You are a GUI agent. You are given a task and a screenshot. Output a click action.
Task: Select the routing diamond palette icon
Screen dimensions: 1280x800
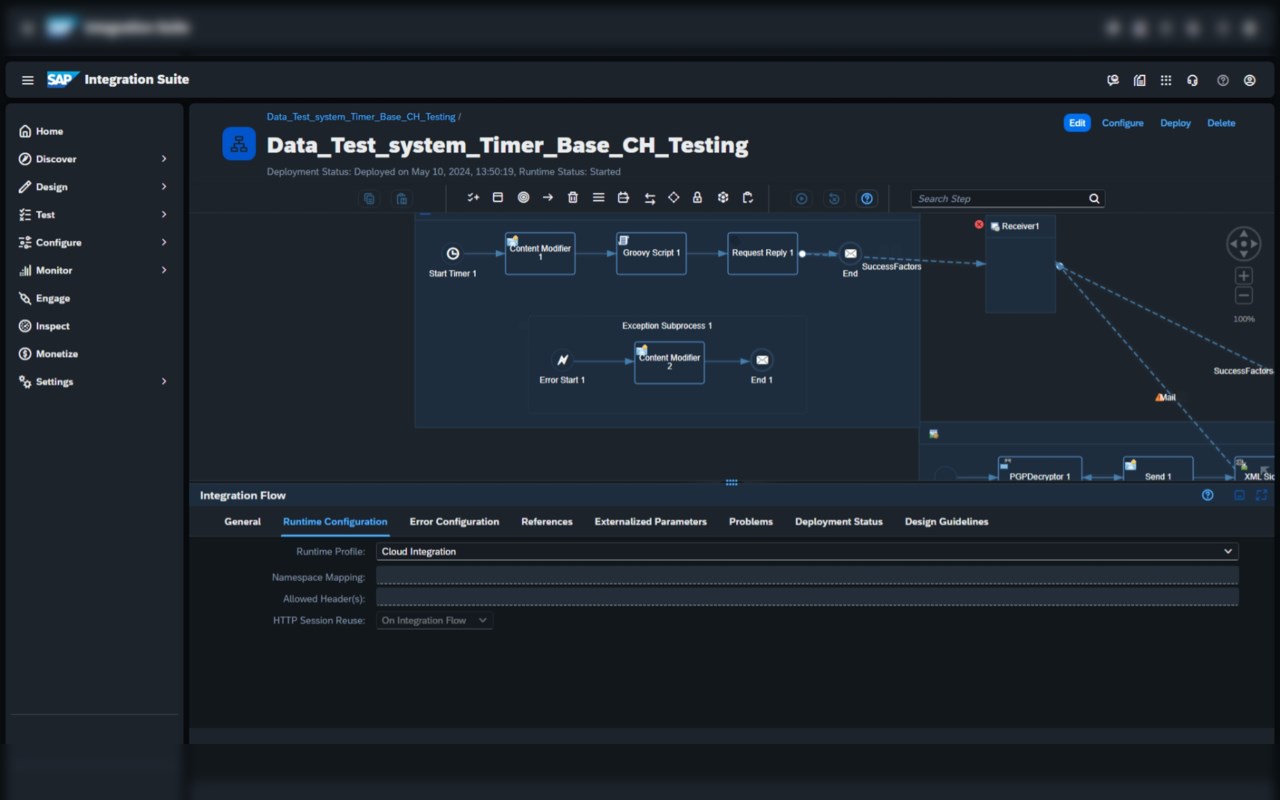pos(673,198)
